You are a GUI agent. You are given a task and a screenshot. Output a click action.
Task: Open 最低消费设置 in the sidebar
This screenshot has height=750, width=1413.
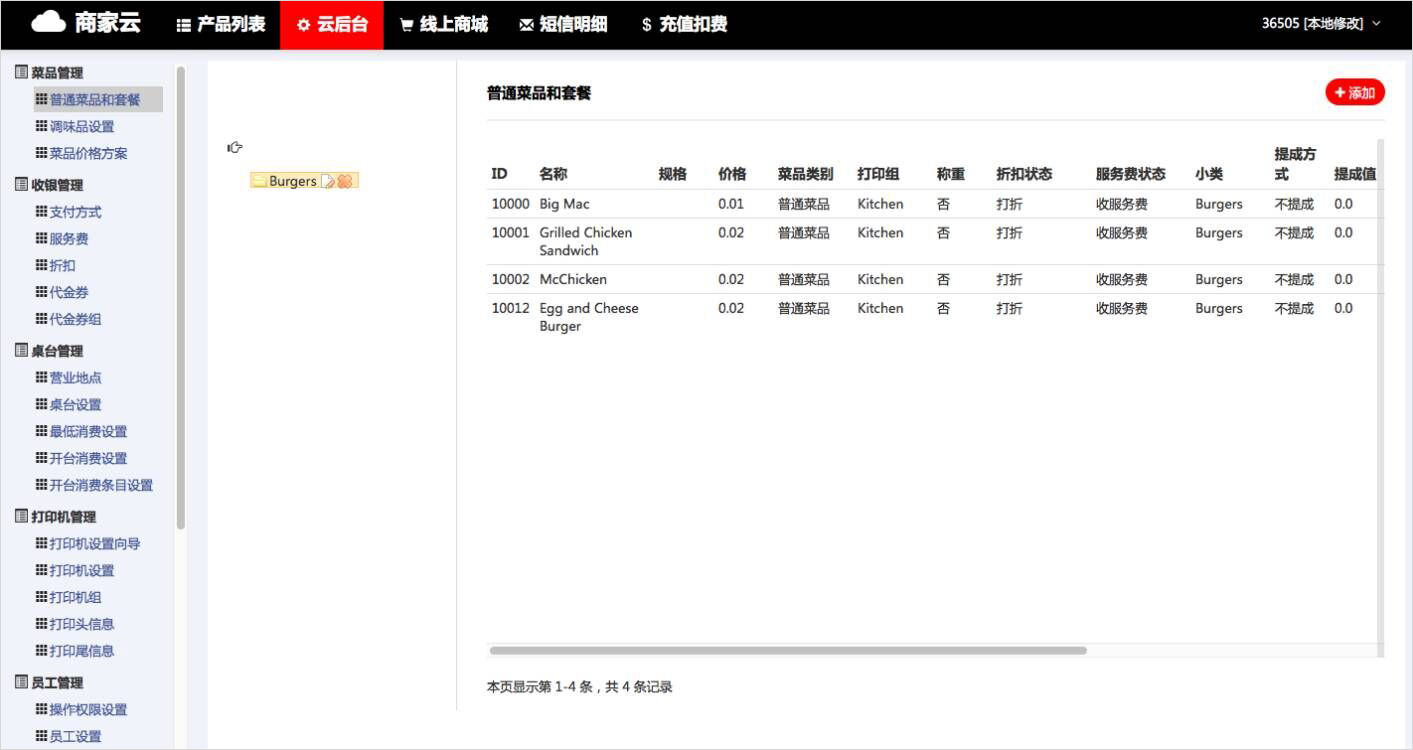tap(81, 432)
